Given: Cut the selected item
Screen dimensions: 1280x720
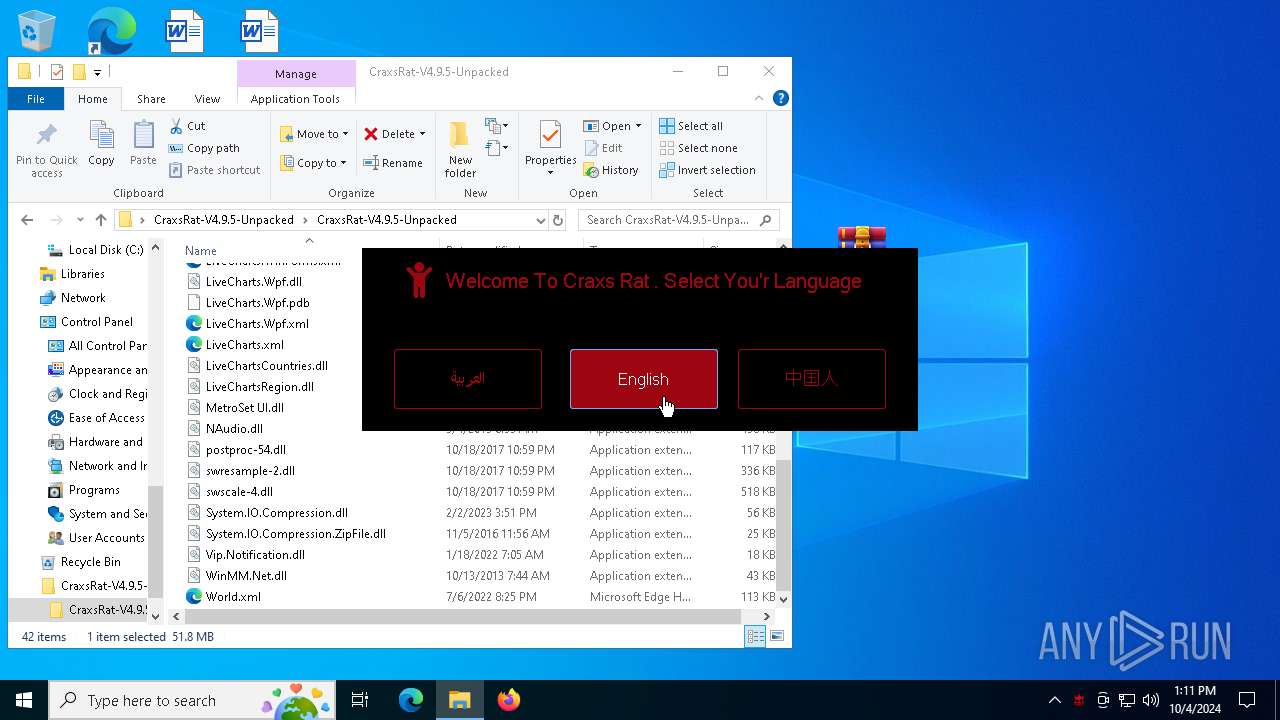Looking at the screenshot, I should 187,126.
